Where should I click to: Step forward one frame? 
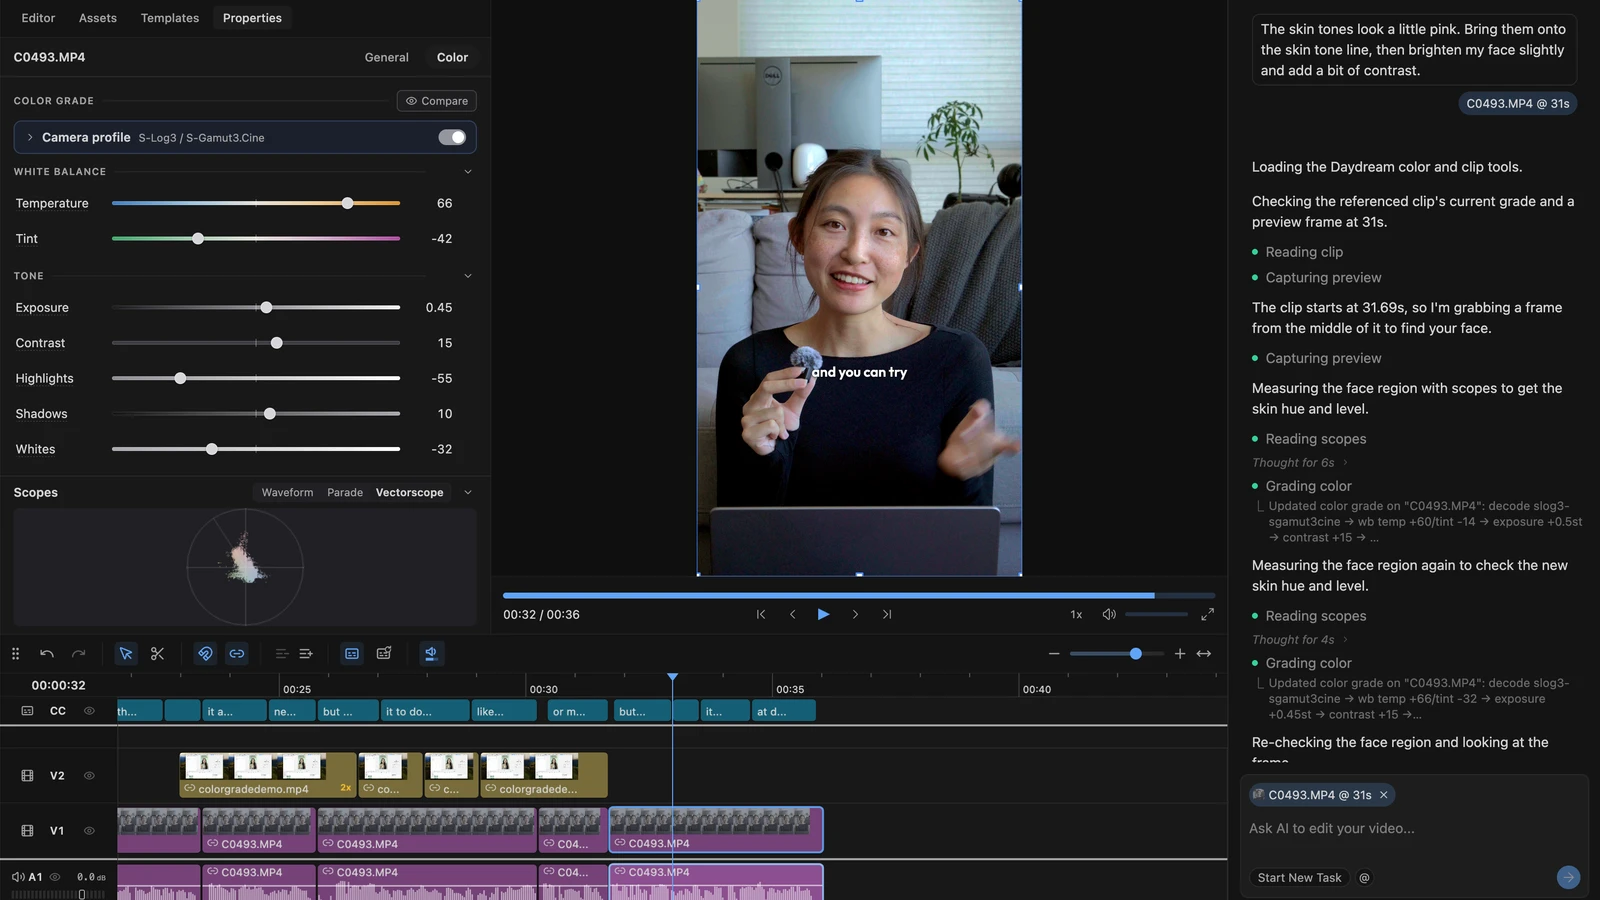tap(855, 614)
